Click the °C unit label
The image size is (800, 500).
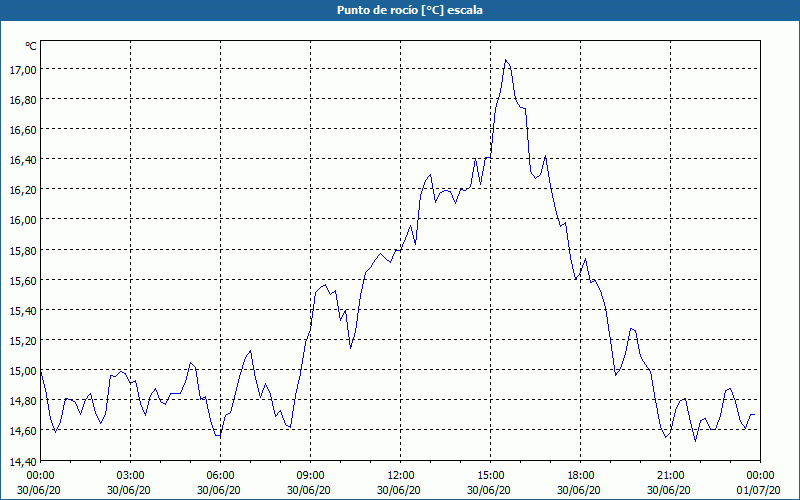31,46
